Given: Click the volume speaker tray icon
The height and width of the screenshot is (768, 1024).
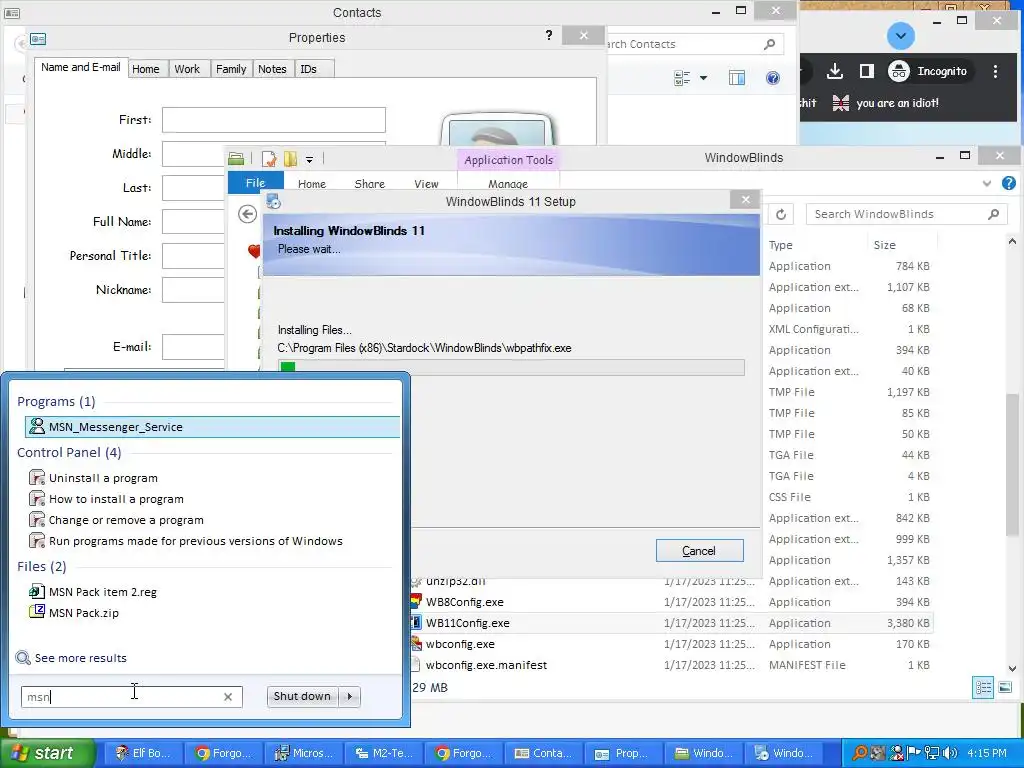Looking at the screenshot, I should (950, 753).
